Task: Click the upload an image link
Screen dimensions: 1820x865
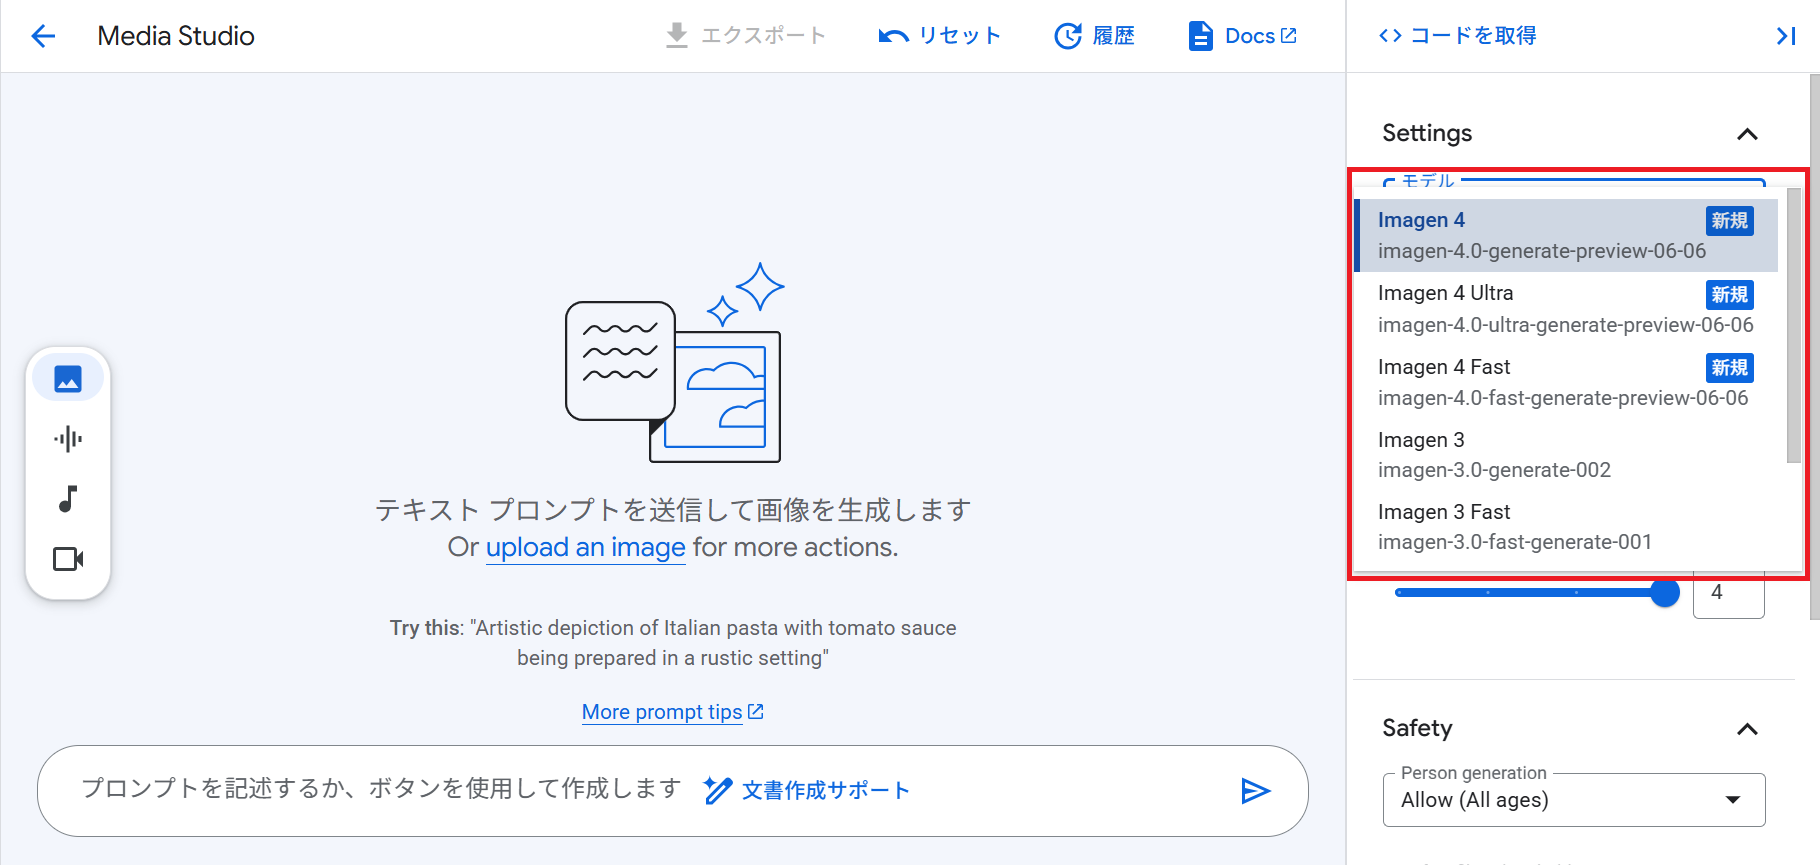Action: coord(586,548)
